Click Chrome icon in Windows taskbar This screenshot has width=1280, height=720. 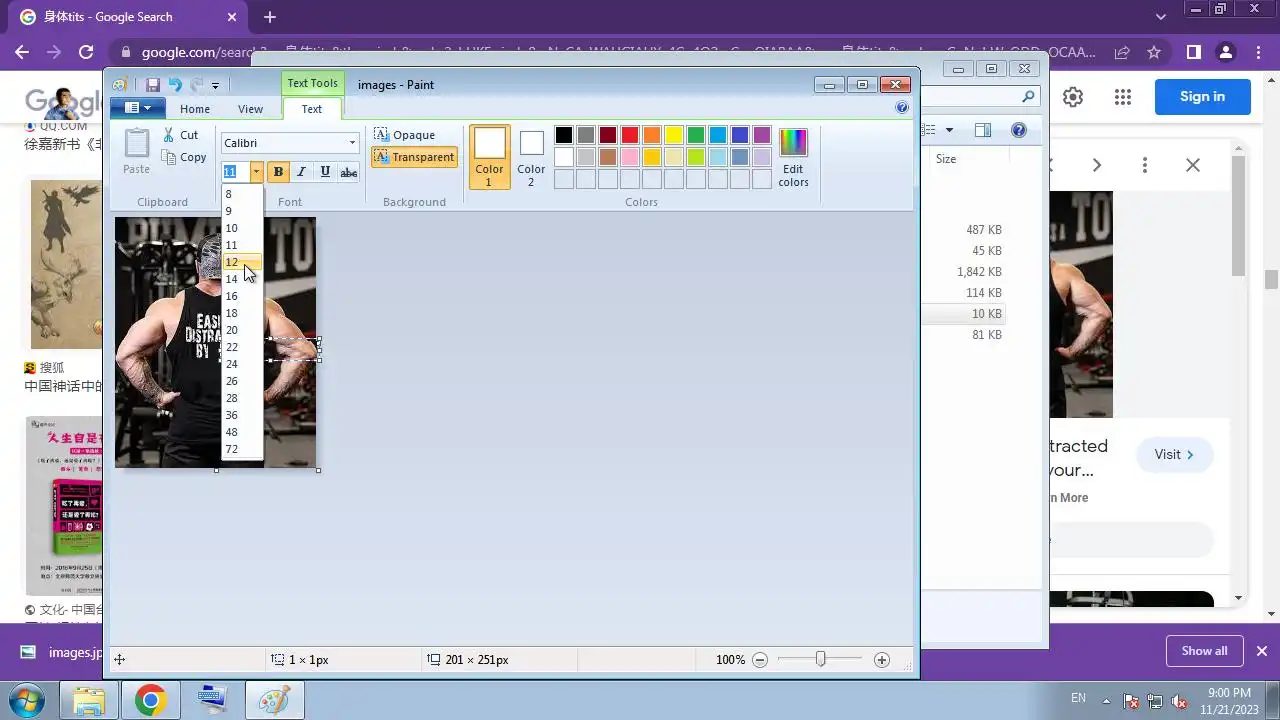[x=151, y=700]
